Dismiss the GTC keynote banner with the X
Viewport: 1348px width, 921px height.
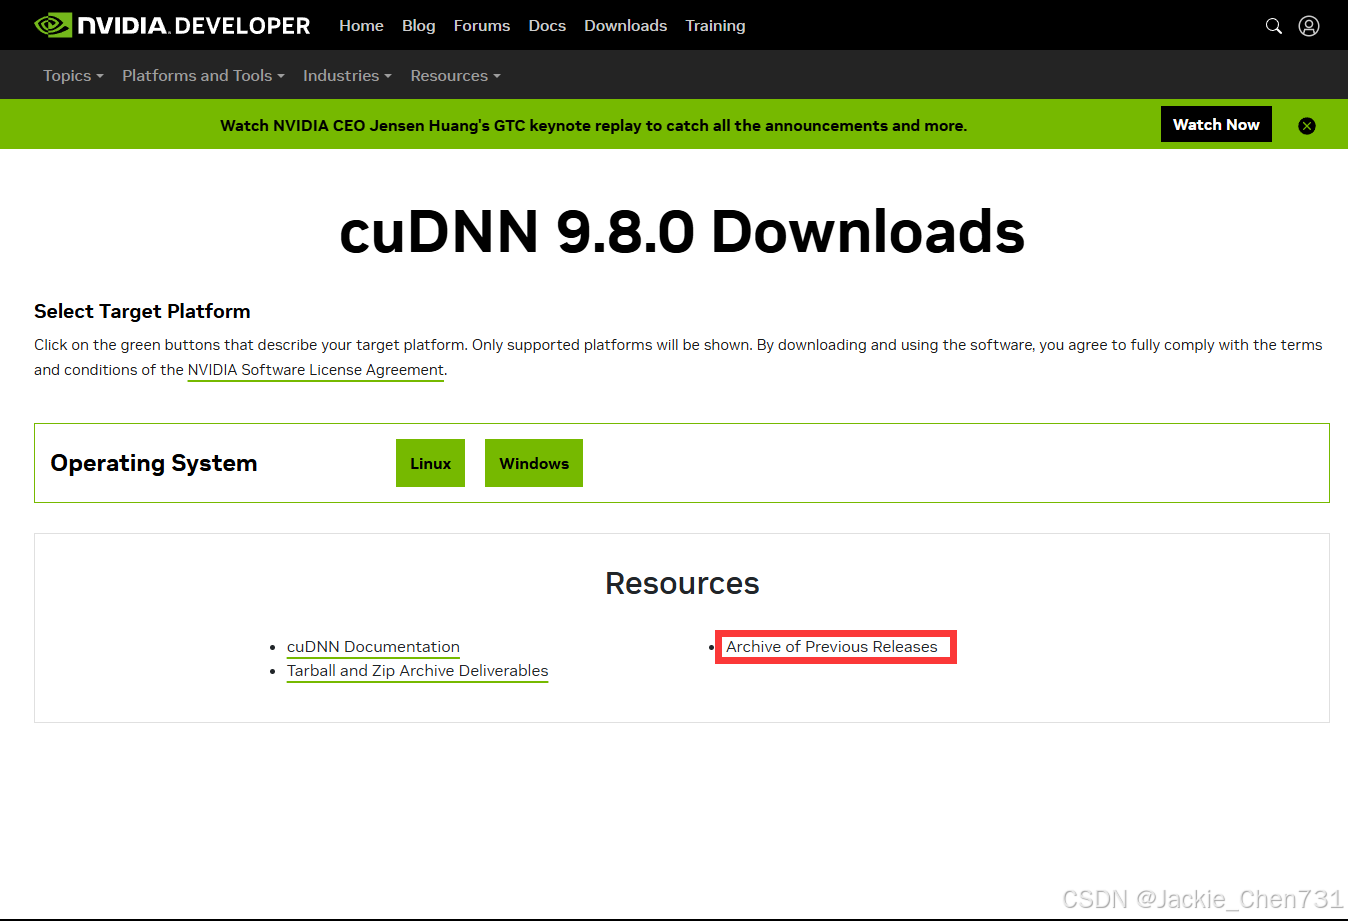(x=1307, y=125)
